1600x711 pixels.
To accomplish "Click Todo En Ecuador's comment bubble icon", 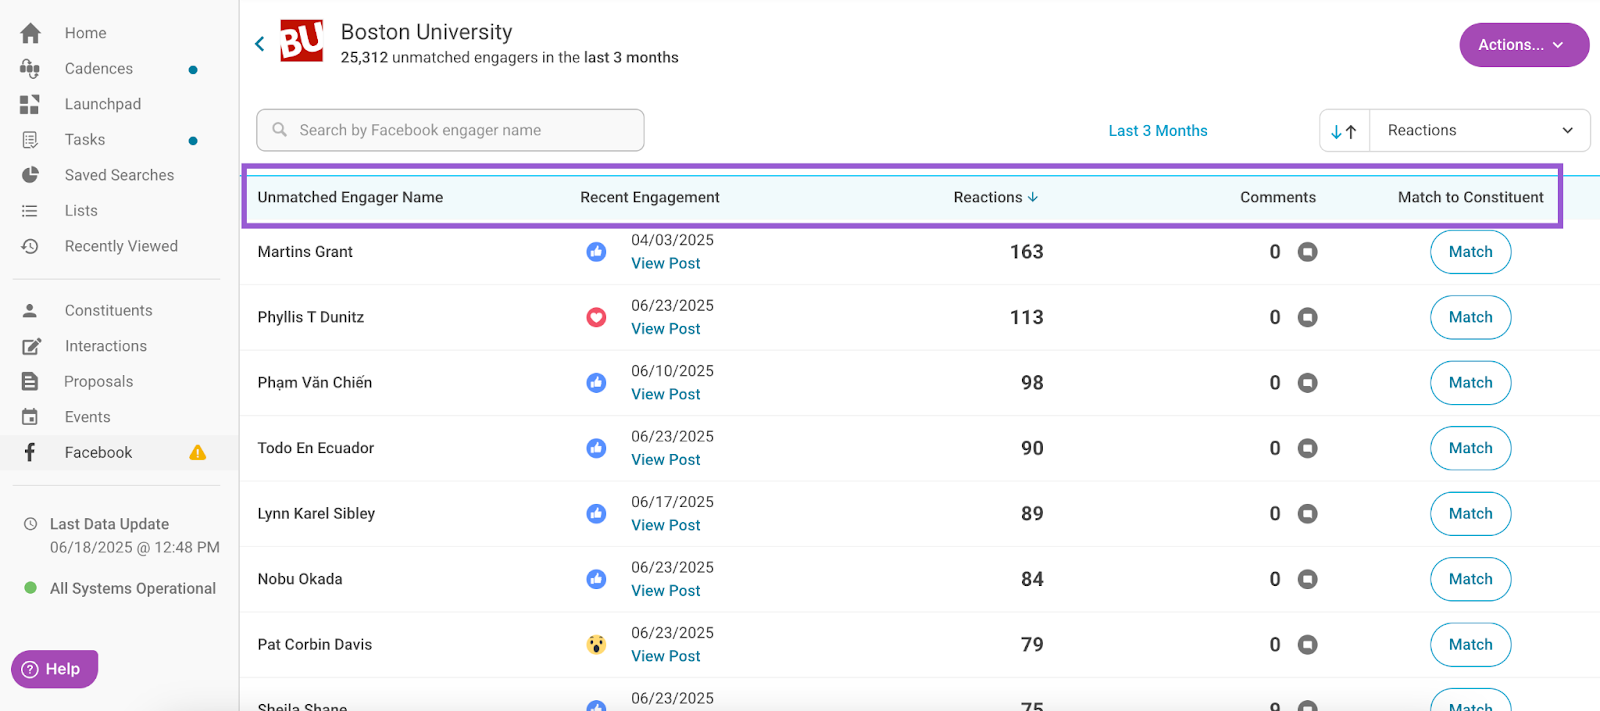I will tap(1307, 448).
